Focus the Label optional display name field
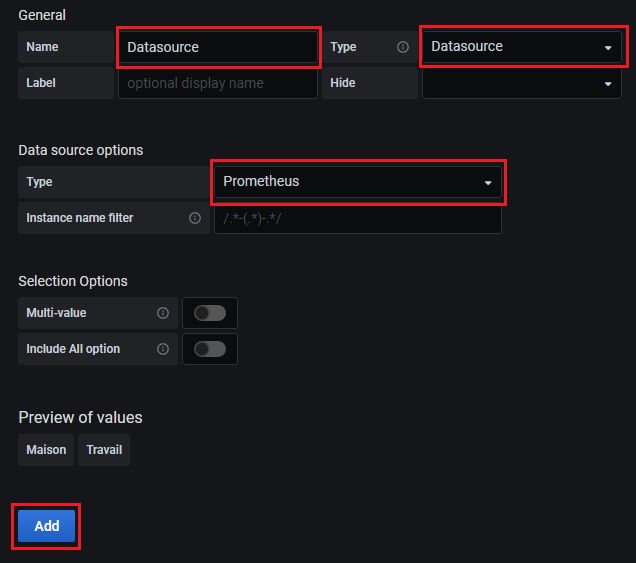 click(217, 83)
